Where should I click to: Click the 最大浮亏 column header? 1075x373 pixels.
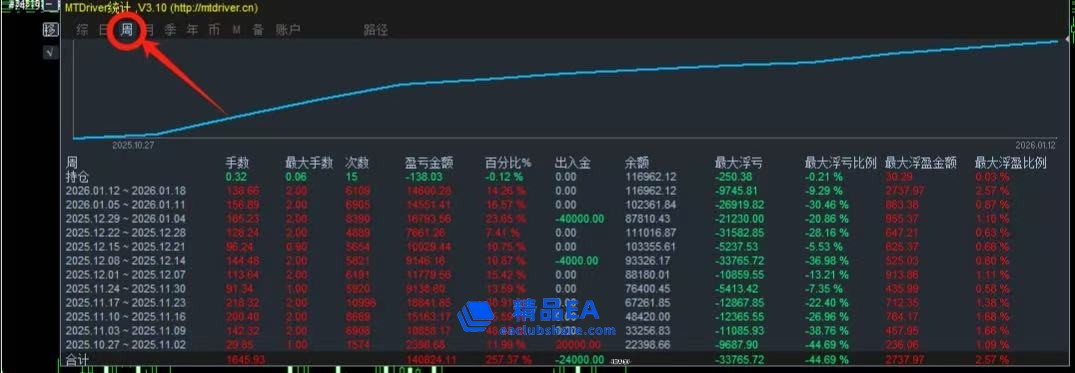[738, 163]
